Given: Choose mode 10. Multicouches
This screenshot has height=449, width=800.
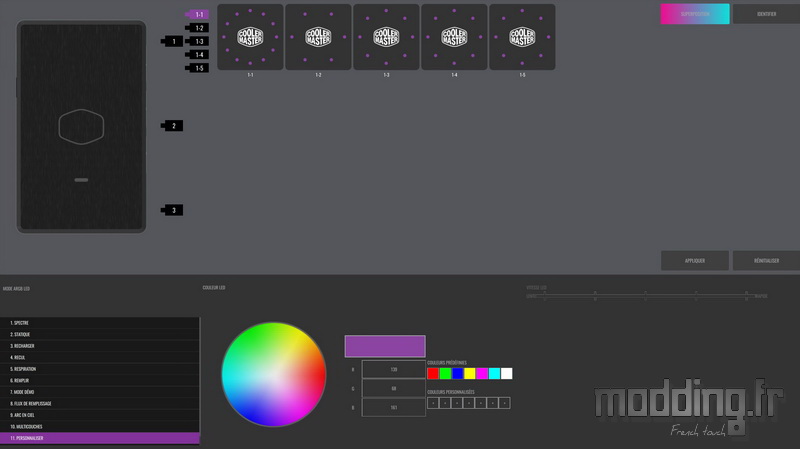Looking at the screenshot, I should click(100, 426).
